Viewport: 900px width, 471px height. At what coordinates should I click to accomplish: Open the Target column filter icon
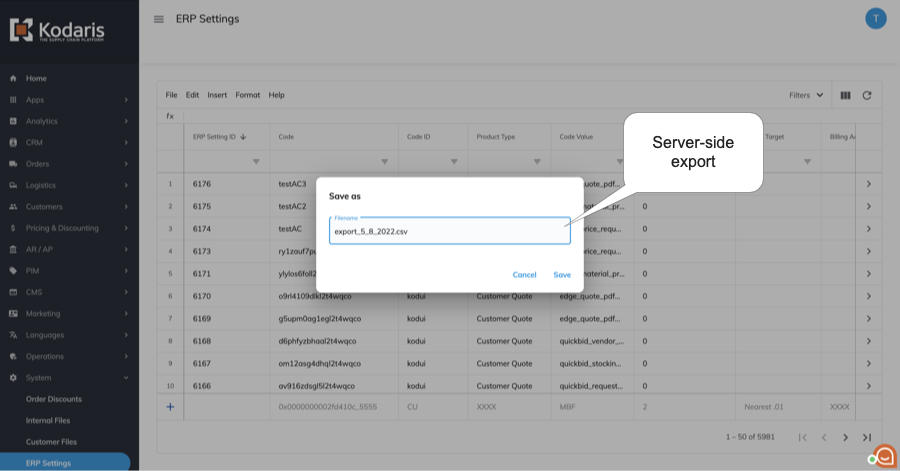808,162
